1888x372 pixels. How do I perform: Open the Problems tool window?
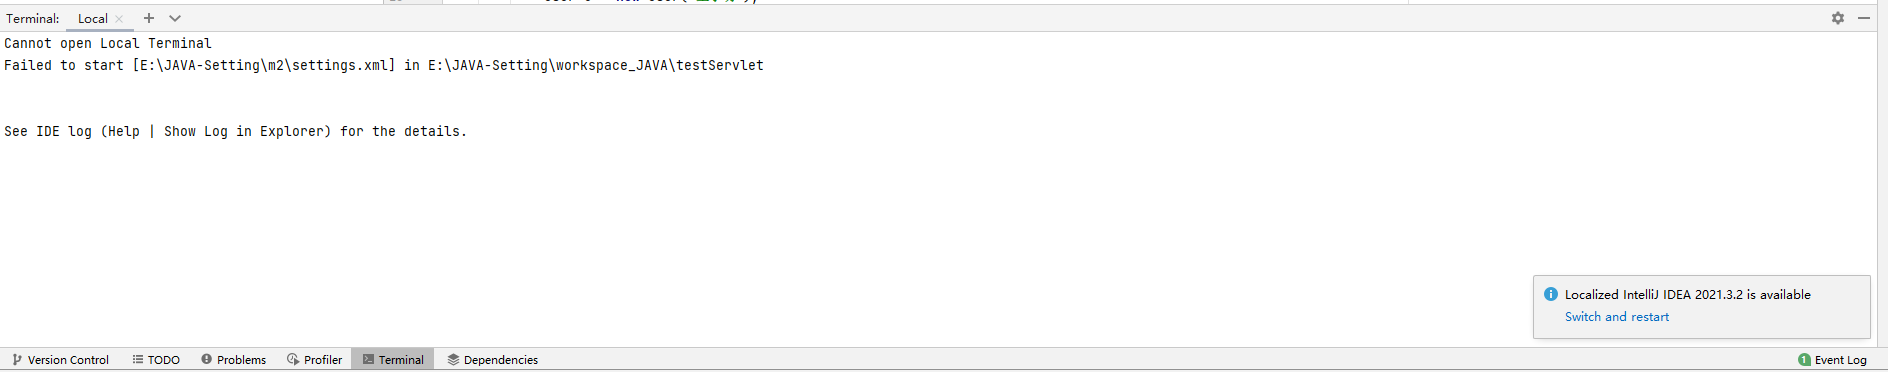point(233,360)
